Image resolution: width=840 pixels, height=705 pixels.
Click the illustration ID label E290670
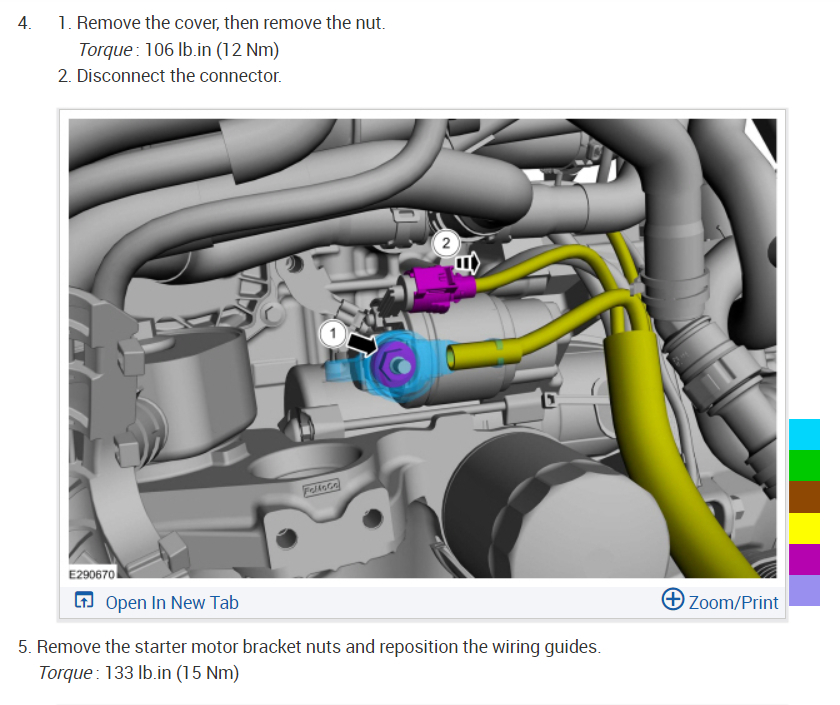92,574
